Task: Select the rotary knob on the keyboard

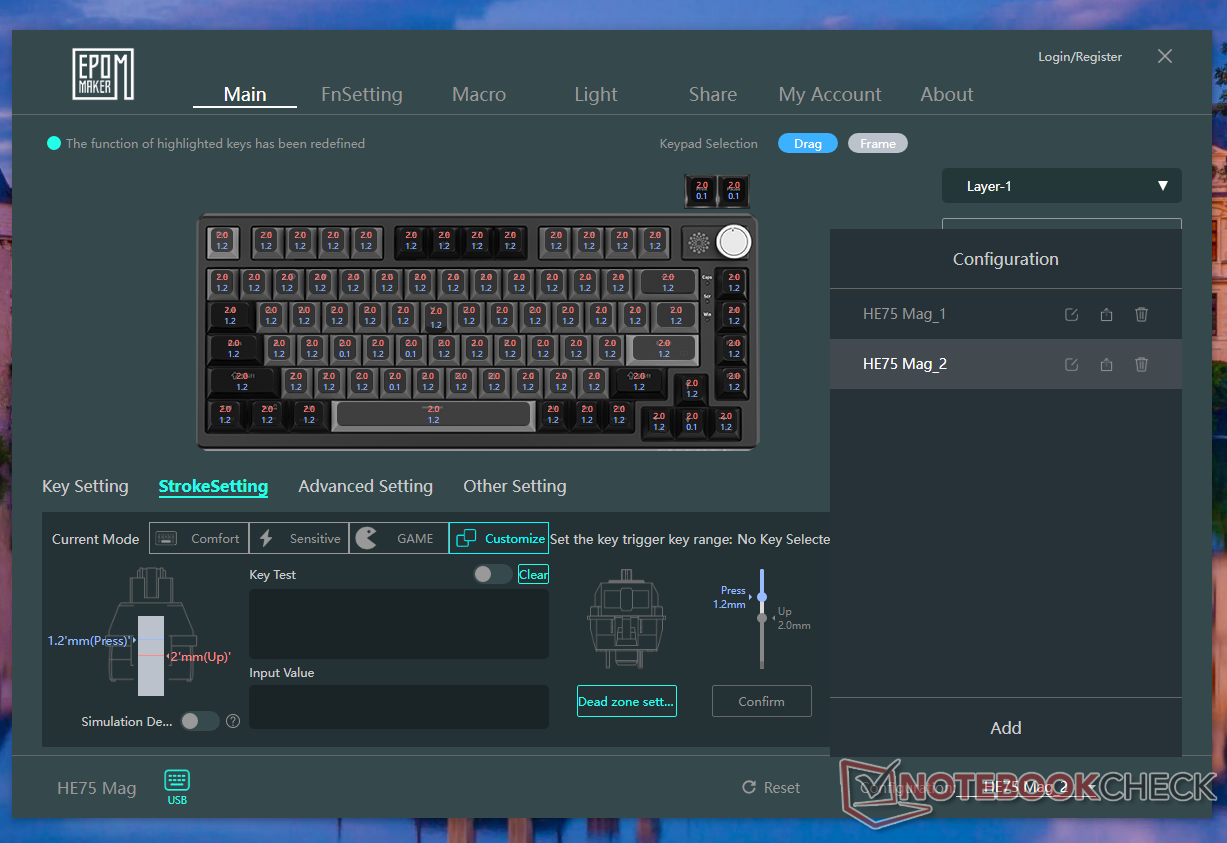Action: (733, 242)
